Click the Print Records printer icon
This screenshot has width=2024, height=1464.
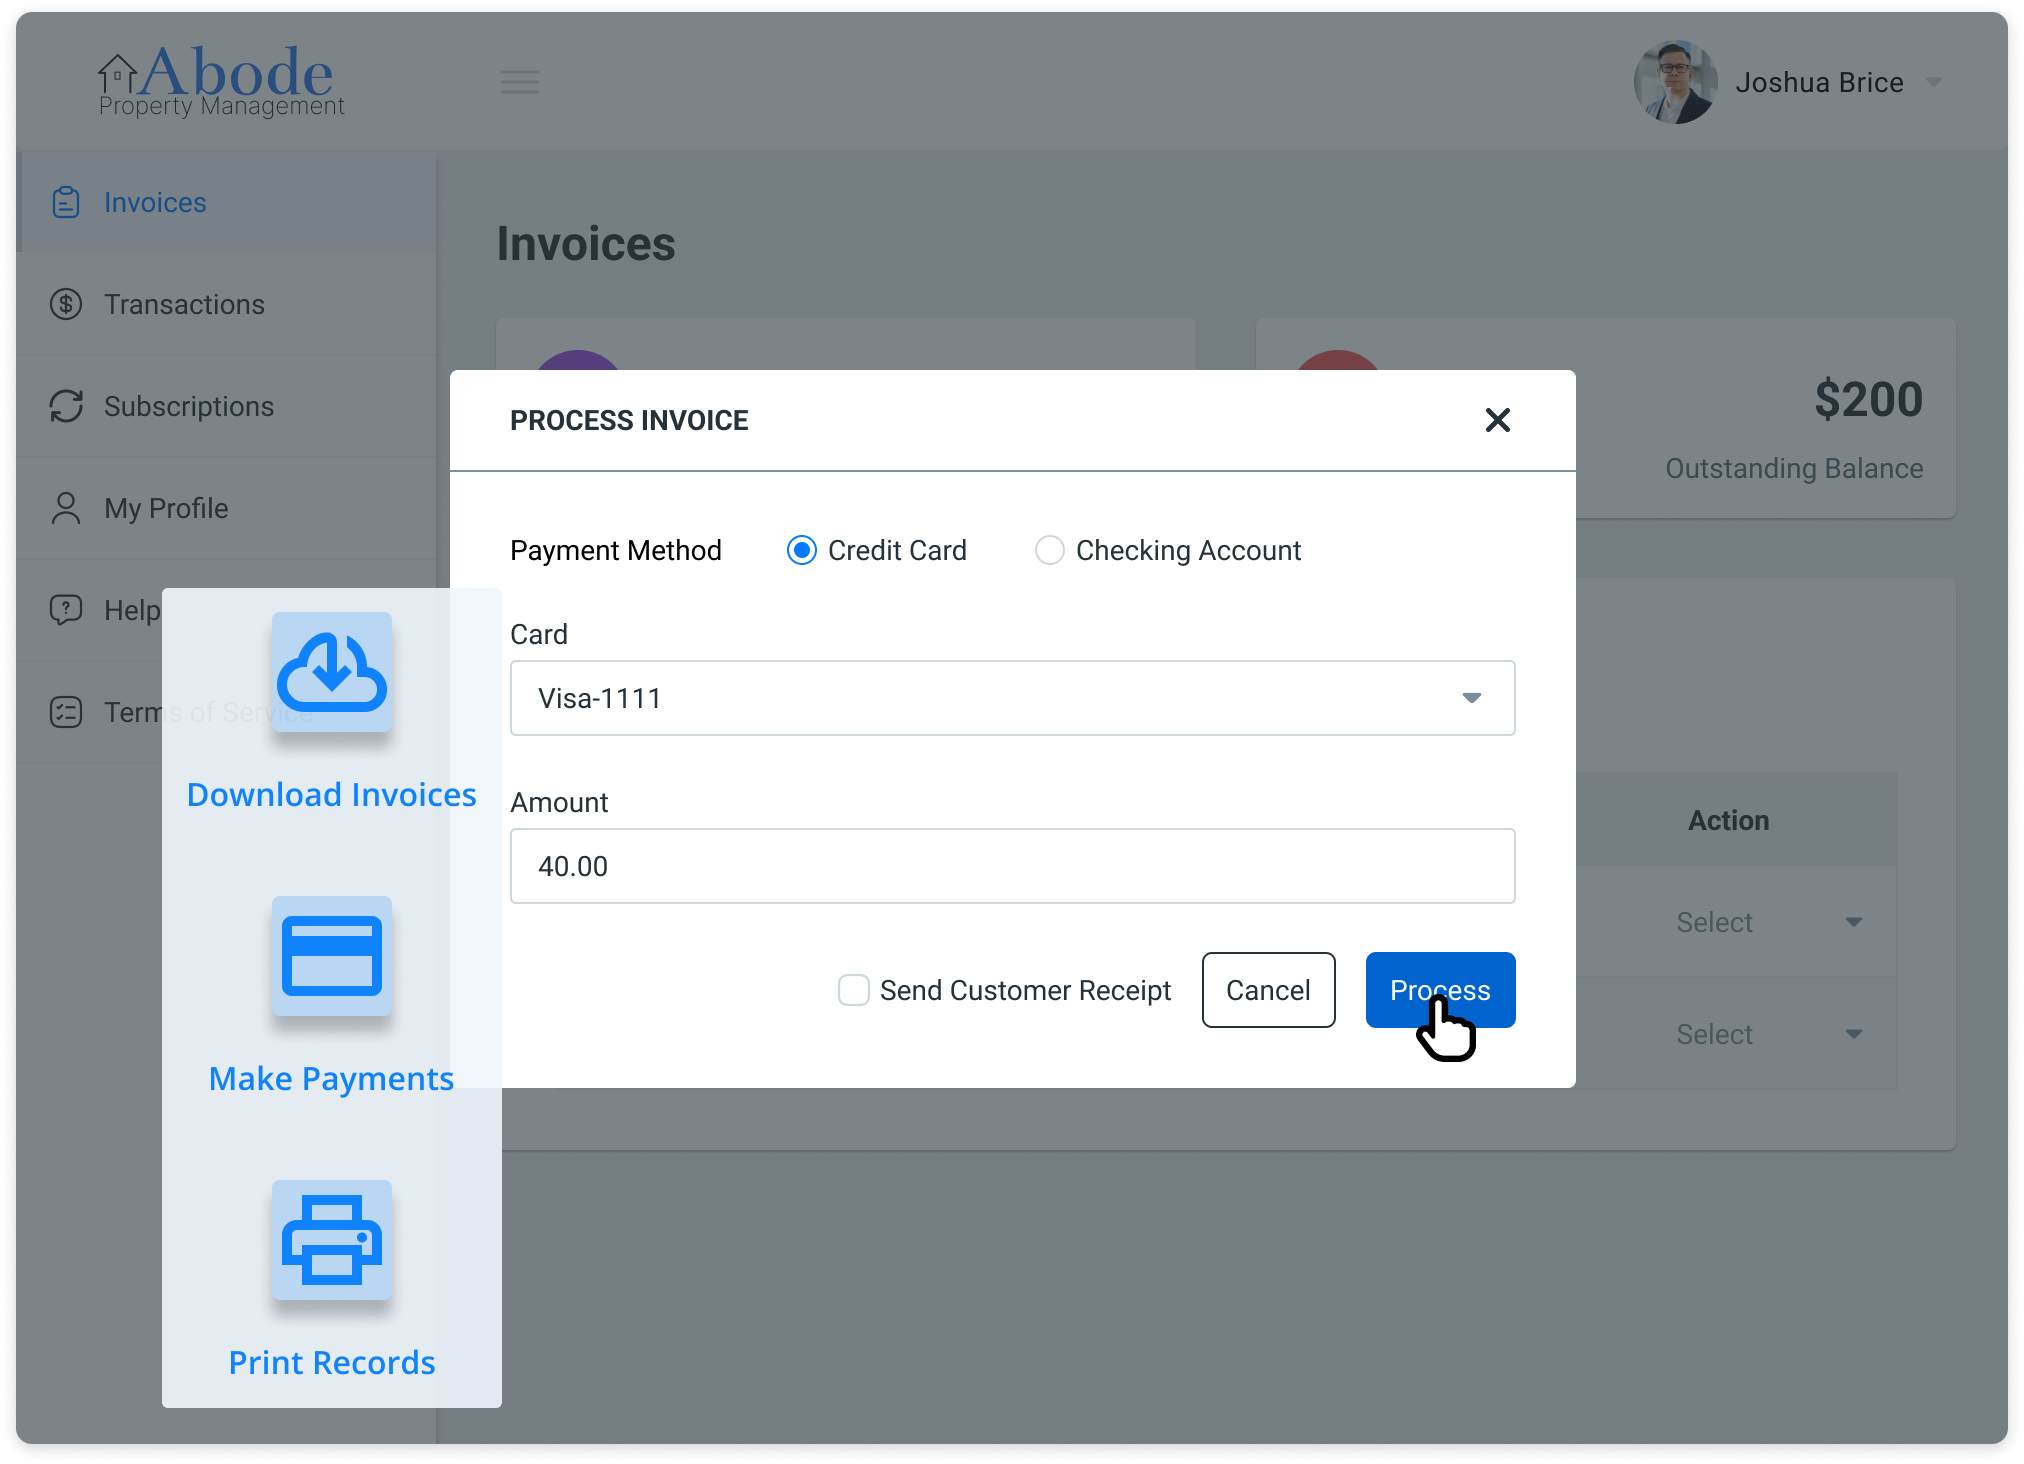tap(332, 1240)
